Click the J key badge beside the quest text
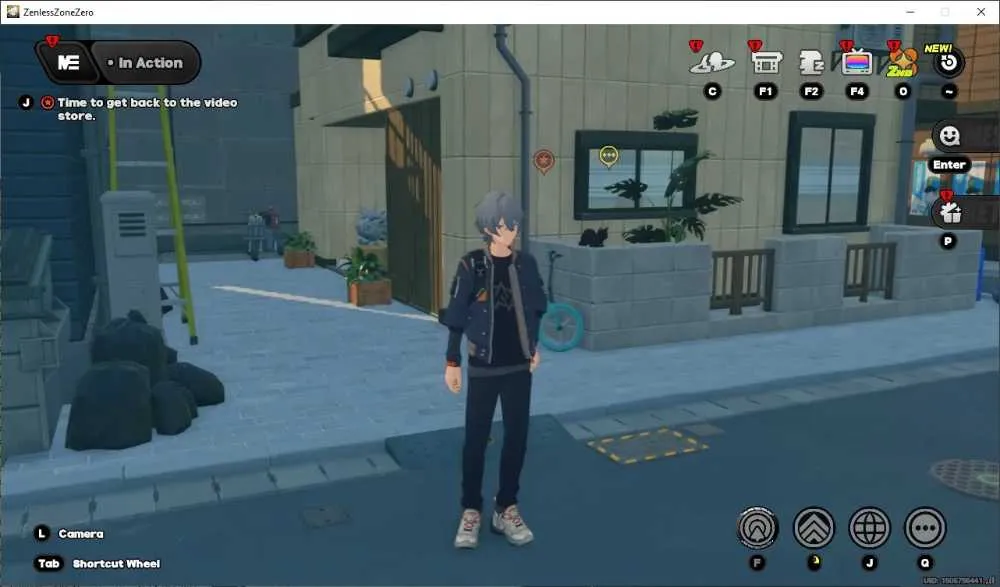The image size is (1000, 587). coord(26,102)
